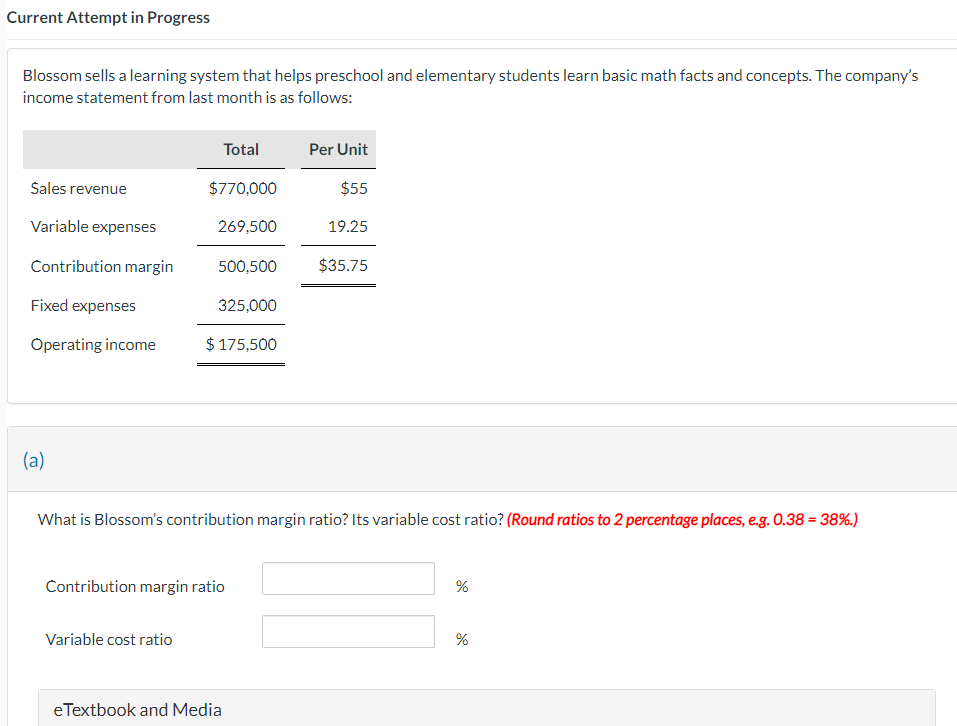The image size is (957, 726).
Task: Click the Variable cost ratio input field
Action: 347,631
